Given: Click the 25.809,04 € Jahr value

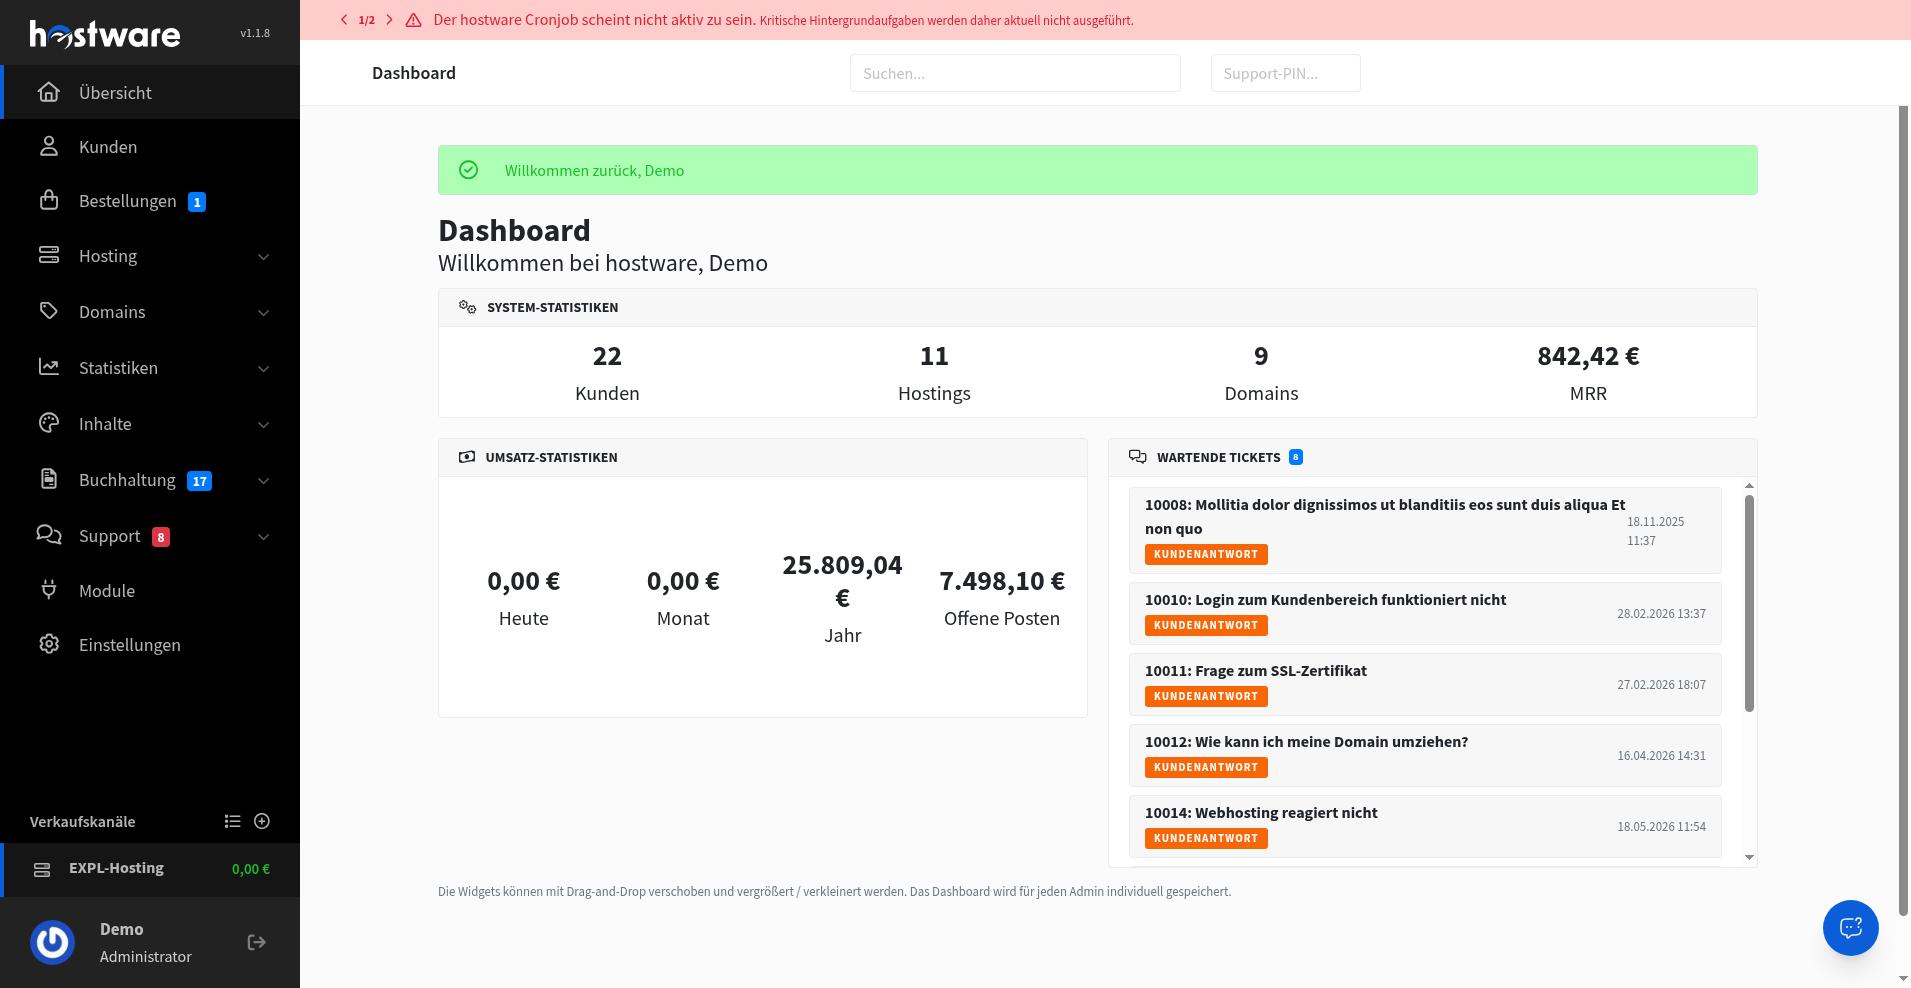Looking at the screenshot, I should pyautogui.click(x=842, y=581).
